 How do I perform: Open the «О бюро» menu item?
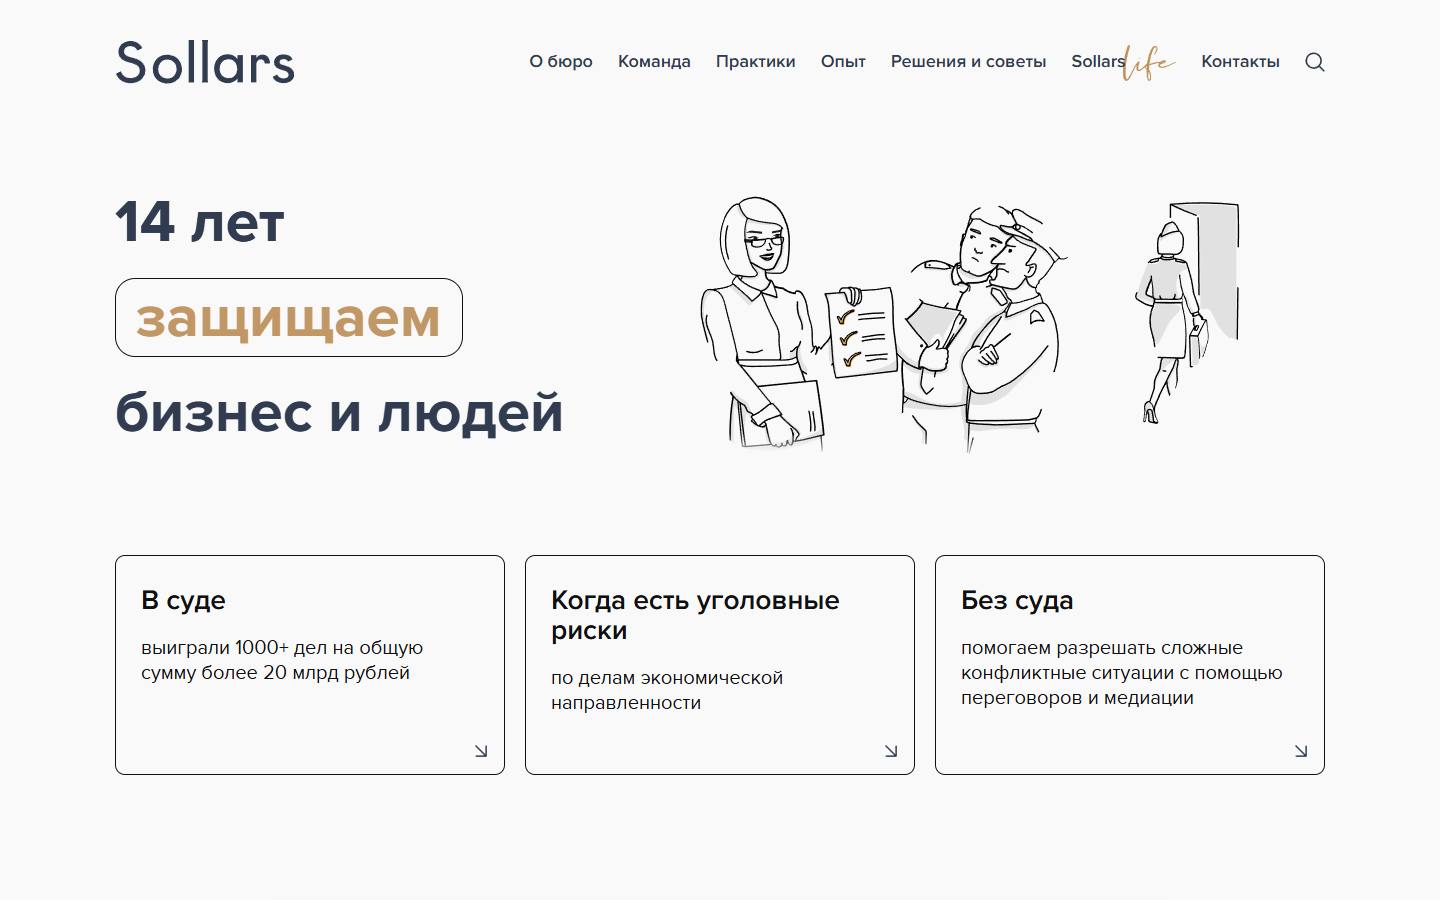[x=561, y=62]
